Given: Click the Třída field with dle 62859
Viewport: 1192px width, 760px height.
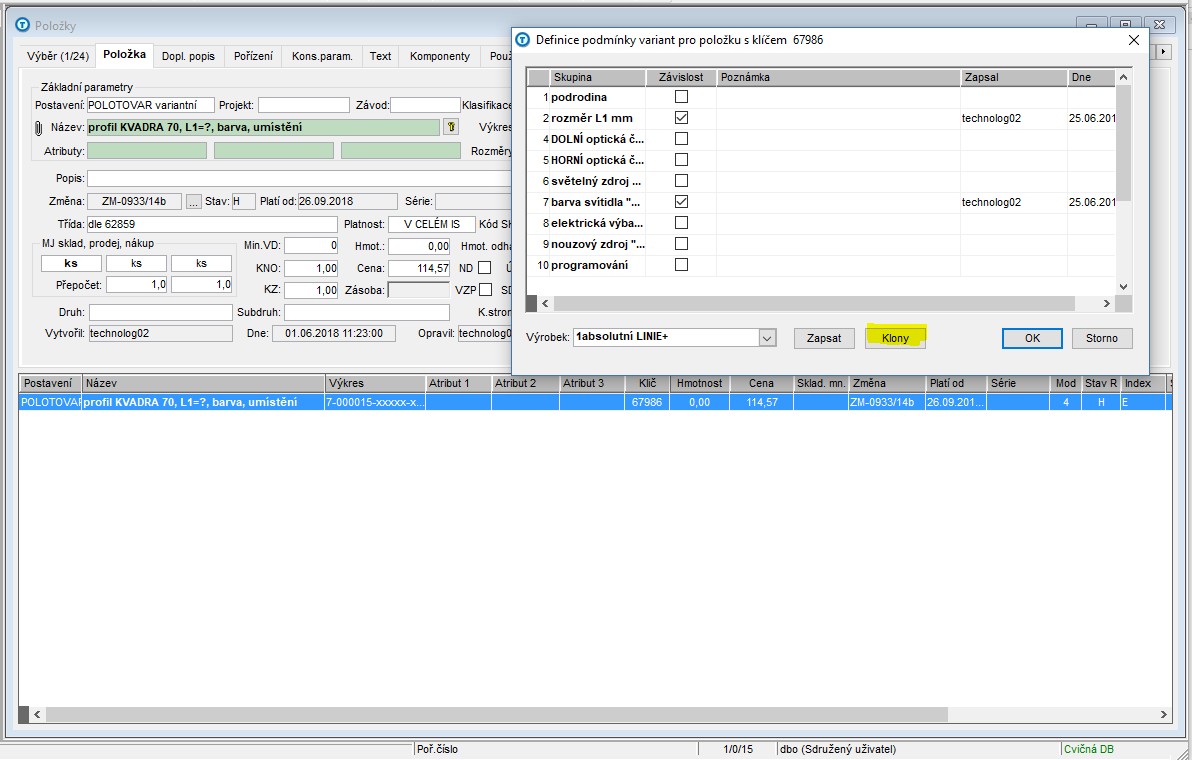Looking at the screenshot, I should (212, 224).
